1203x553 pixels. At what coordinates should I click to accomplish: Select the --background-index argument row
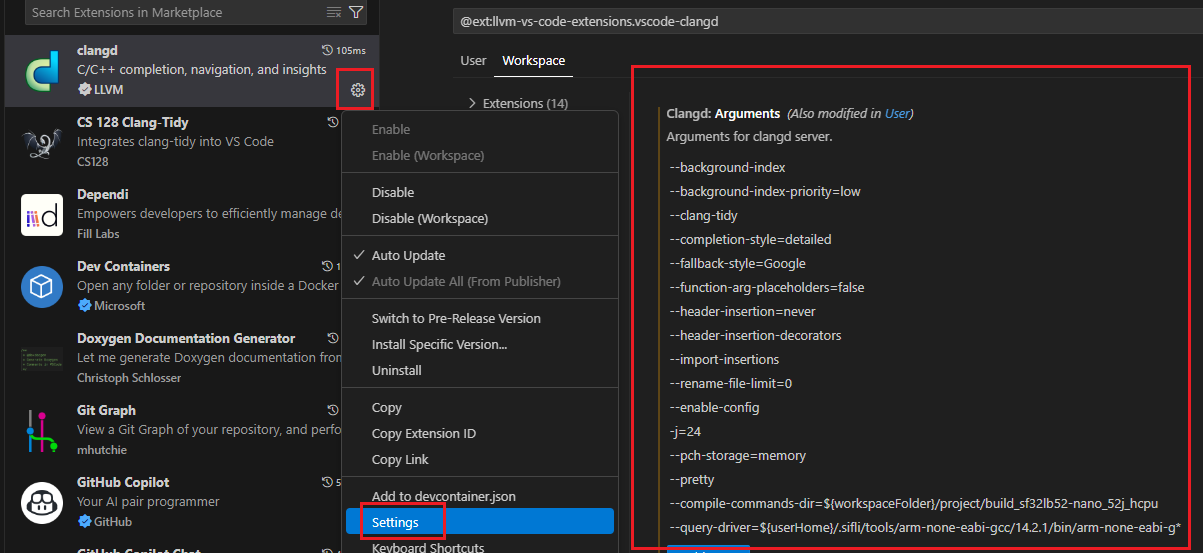[x=727, y=167]
